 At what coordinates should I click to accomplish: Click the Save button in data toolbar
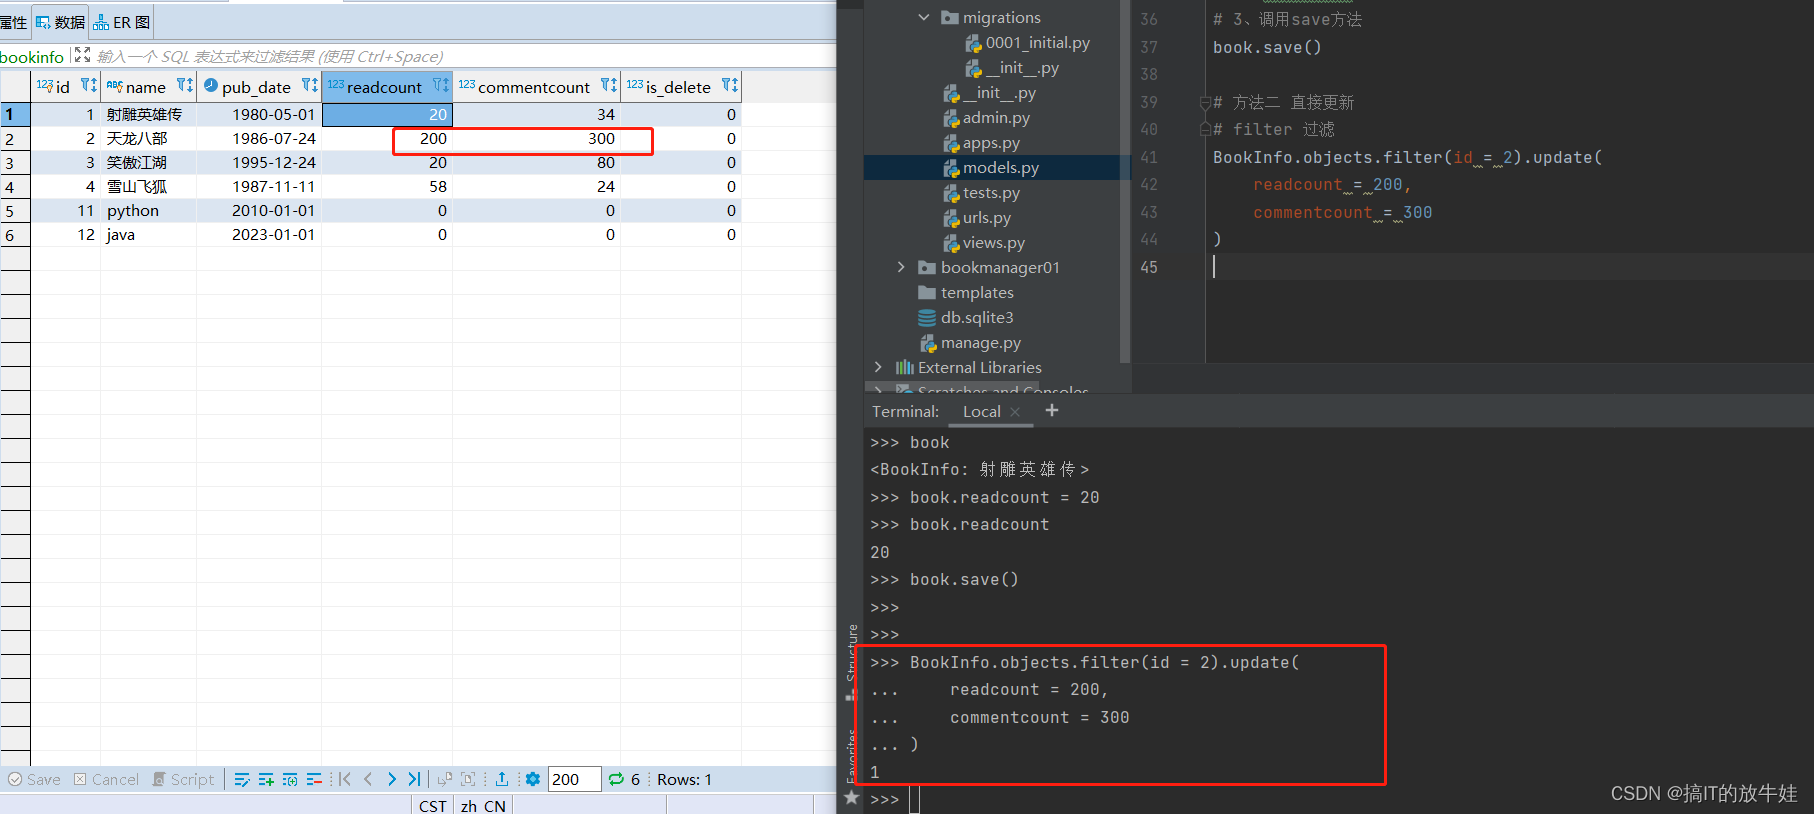coord(34,779)
